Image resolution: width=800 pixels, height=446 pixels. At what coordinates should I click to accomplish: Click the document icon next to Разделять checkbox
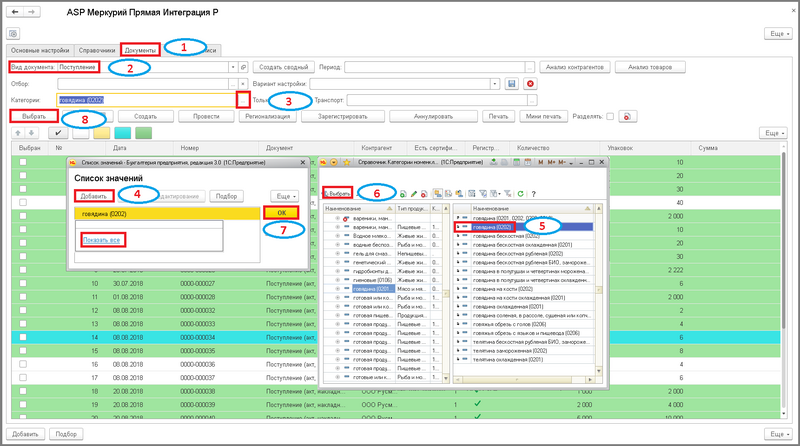(627, 116)
